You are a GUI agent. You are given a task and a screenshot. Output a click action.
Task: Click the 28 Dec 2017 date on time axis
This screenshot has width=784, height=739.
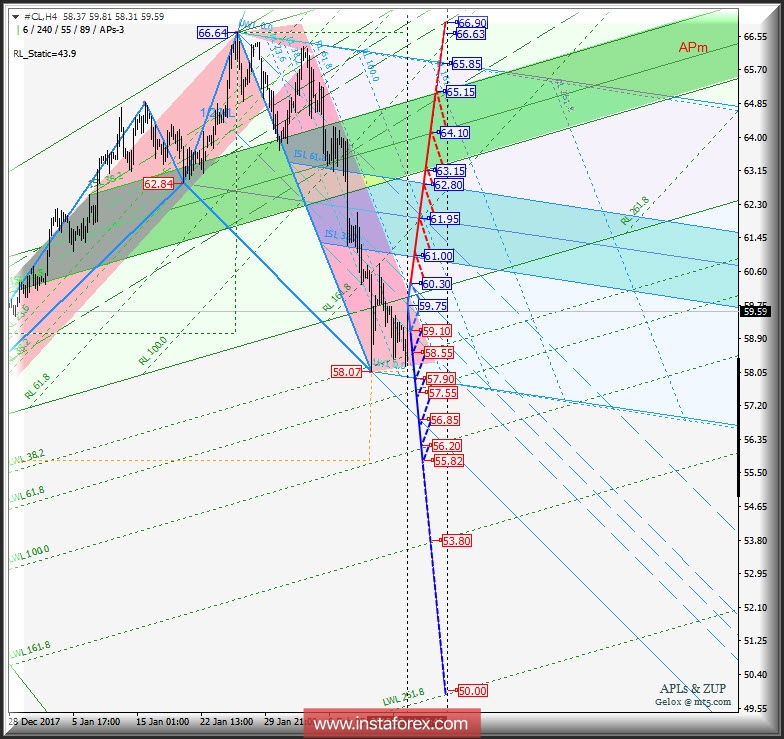(x=34, y=722)
